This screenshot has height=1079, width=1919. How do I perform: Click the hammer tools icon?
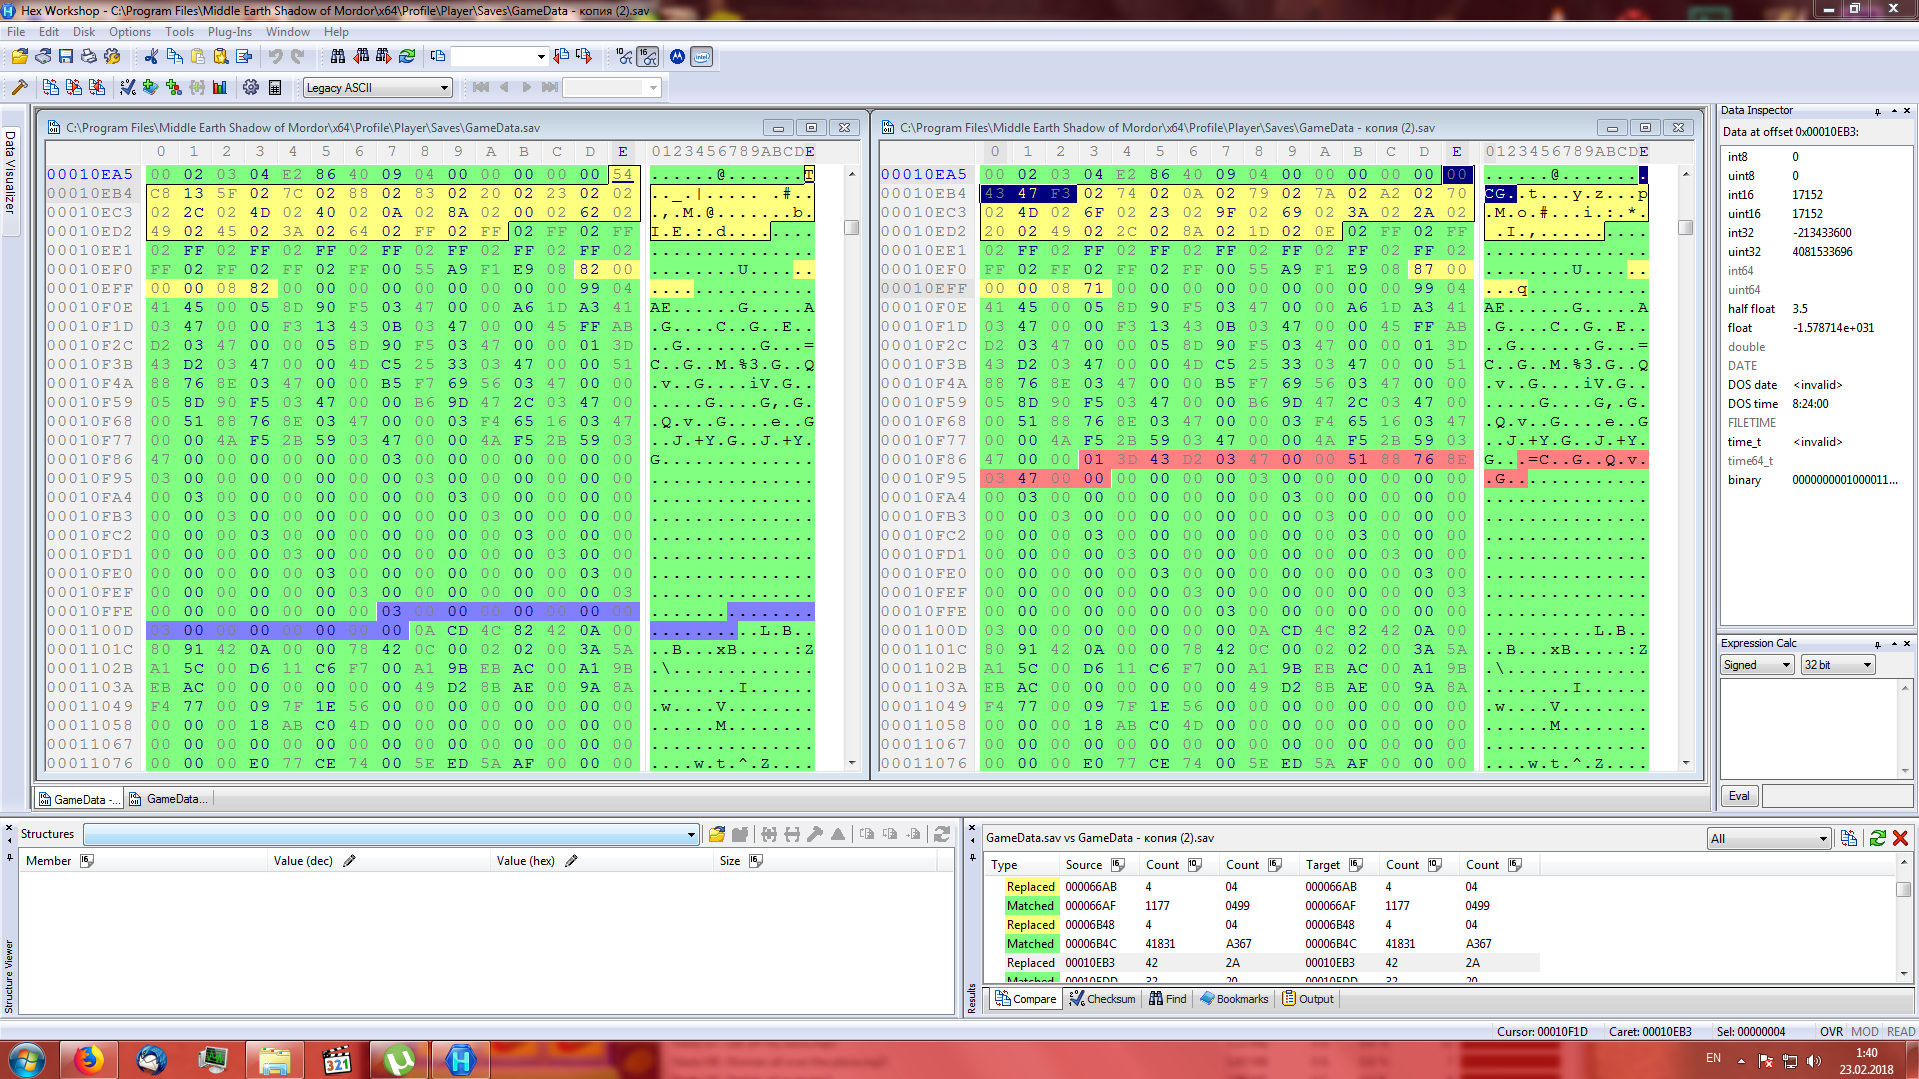[x=20, y=88]
